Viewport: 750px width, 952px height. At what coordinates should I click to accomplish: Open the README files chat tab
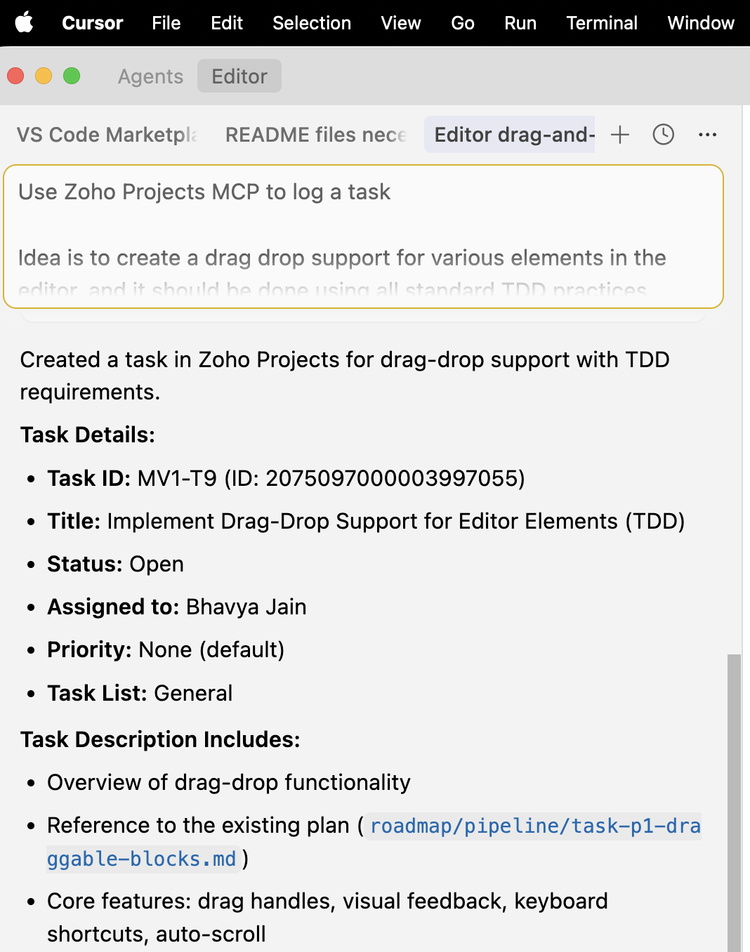click(316, 135)
